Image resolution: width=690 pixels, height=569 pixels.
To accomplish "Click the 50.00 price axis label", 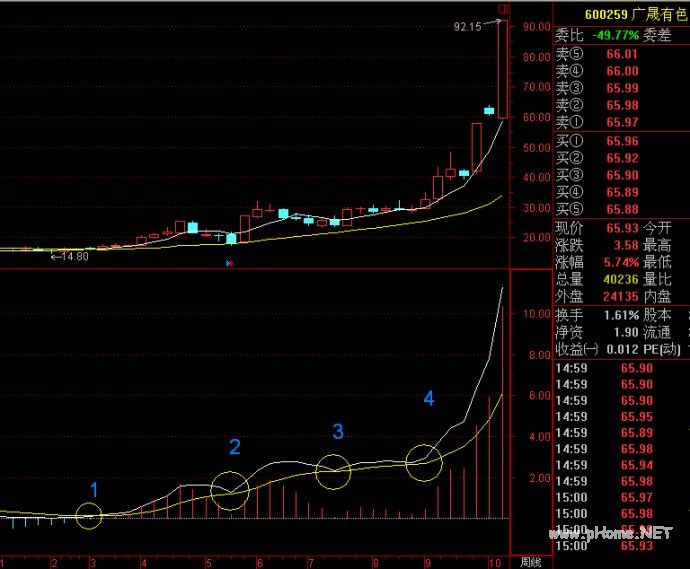I will coord(536,148).
